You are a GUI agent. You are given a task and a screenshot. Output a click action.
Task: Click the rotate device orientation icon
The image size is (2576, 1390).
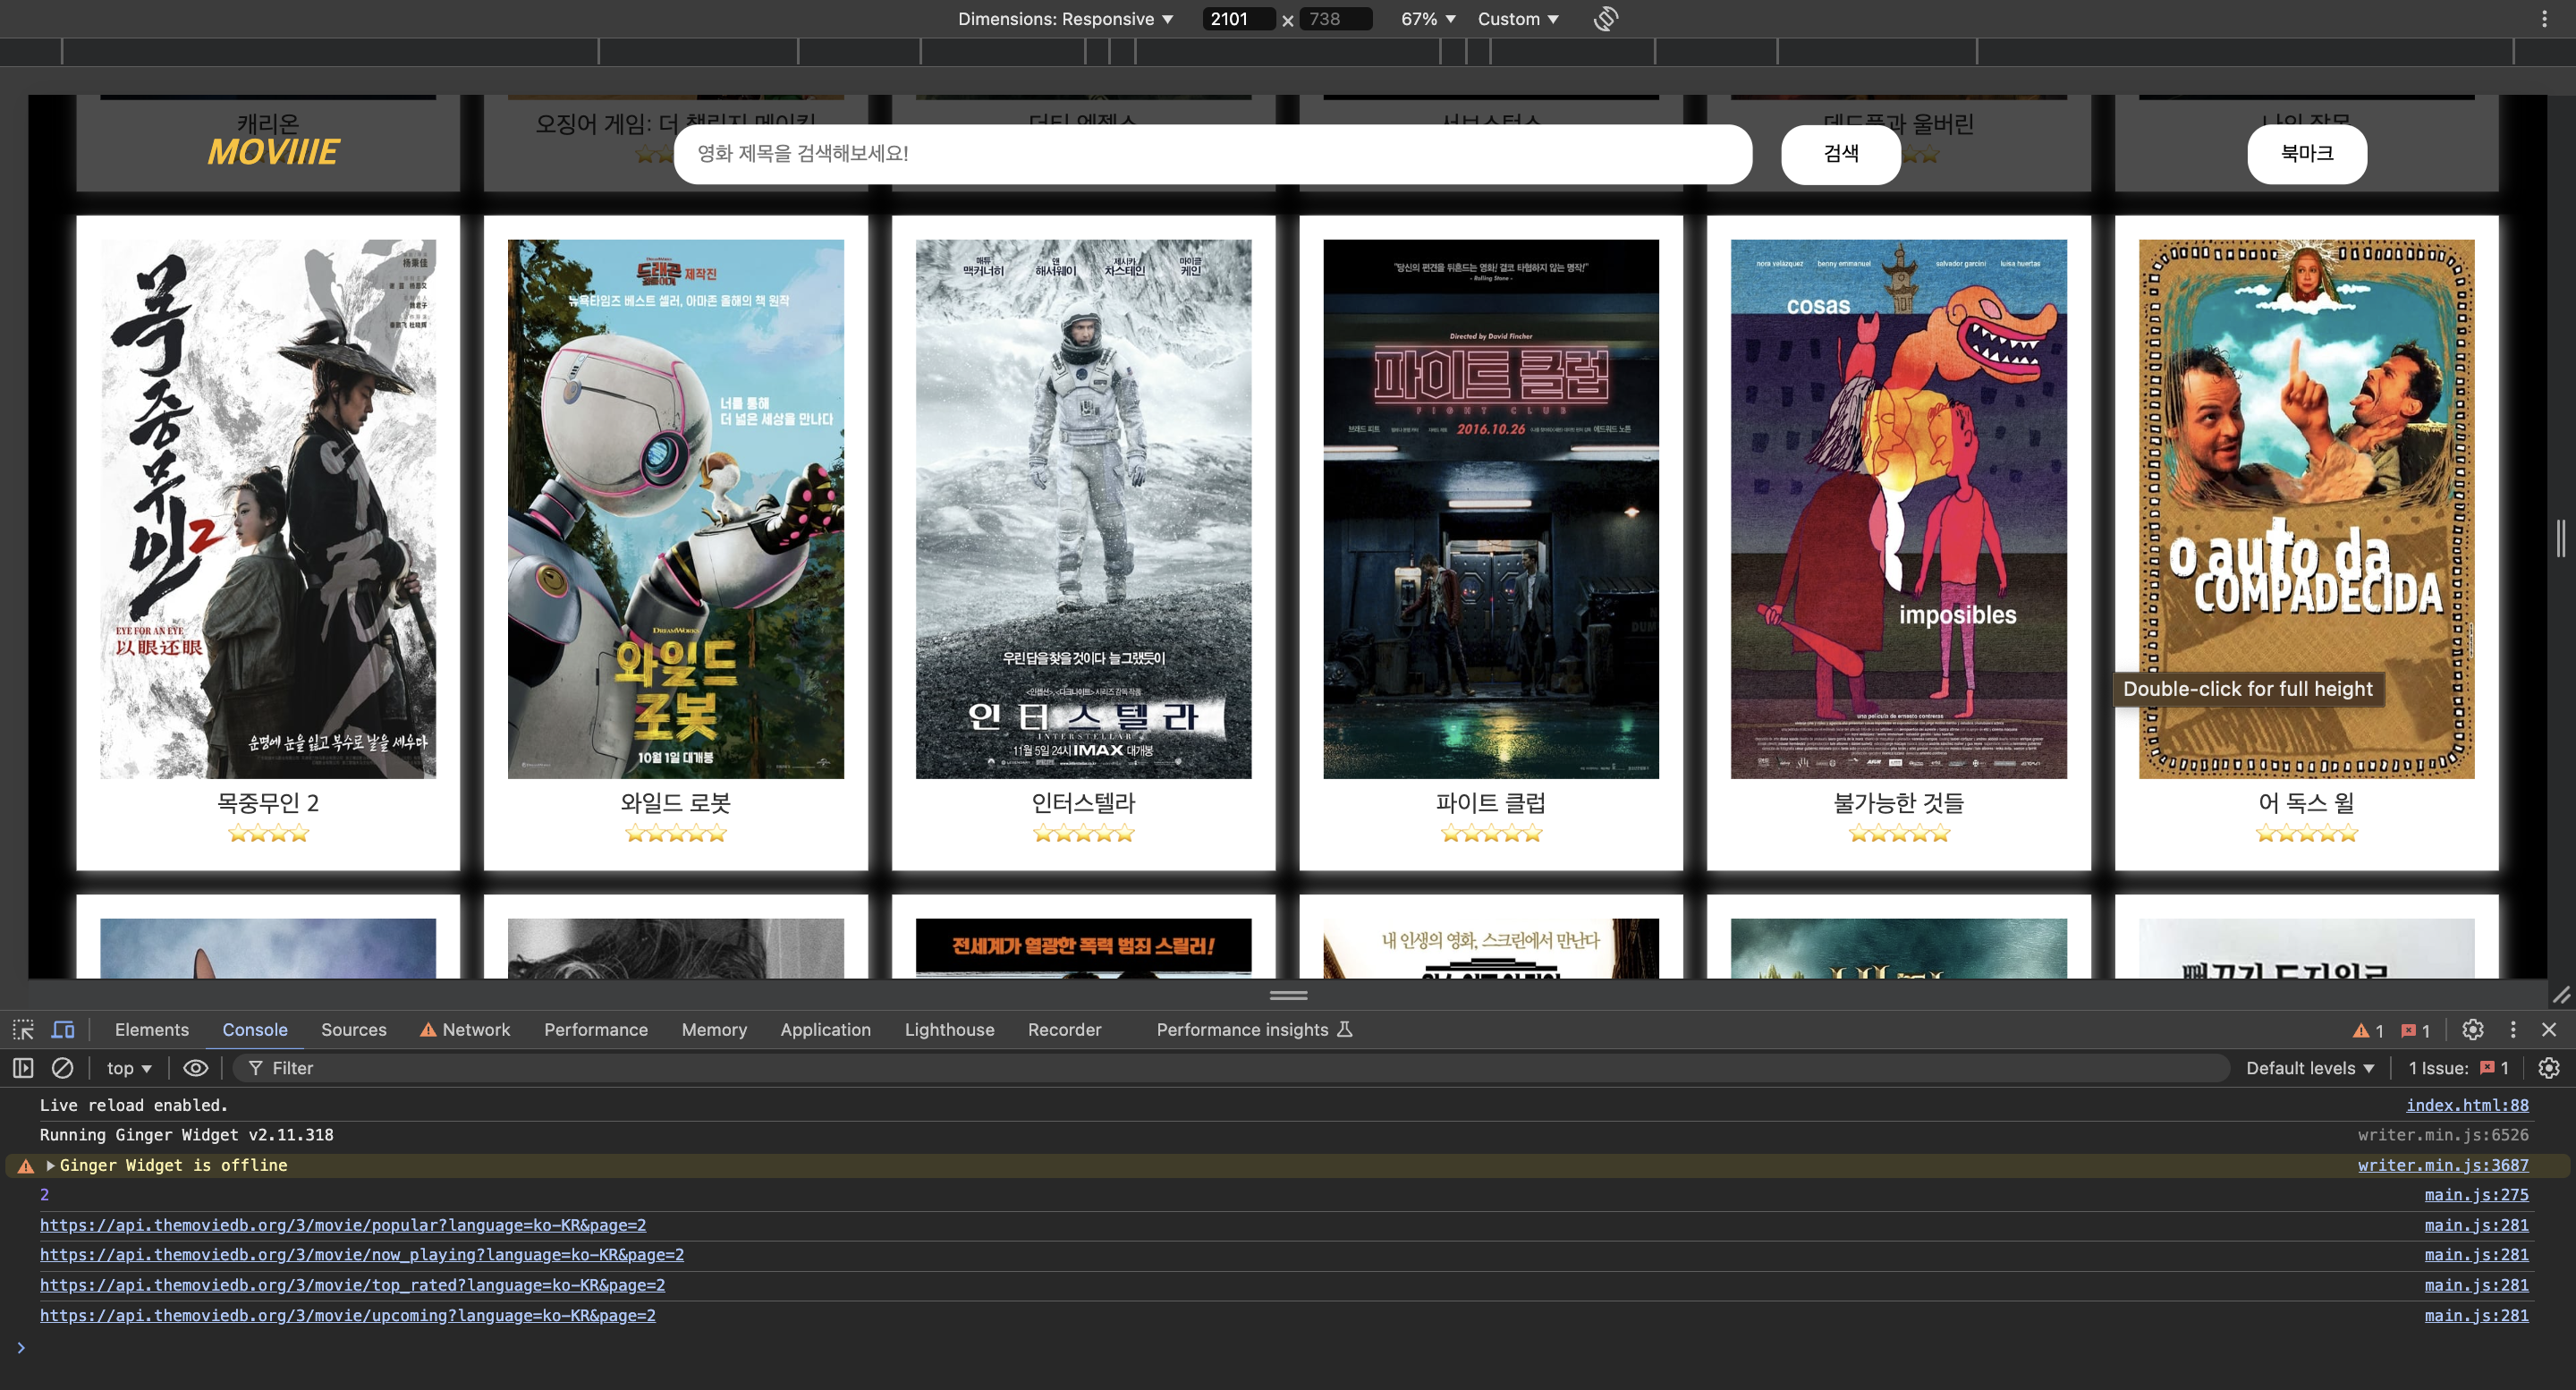[x=1606, y=19]
